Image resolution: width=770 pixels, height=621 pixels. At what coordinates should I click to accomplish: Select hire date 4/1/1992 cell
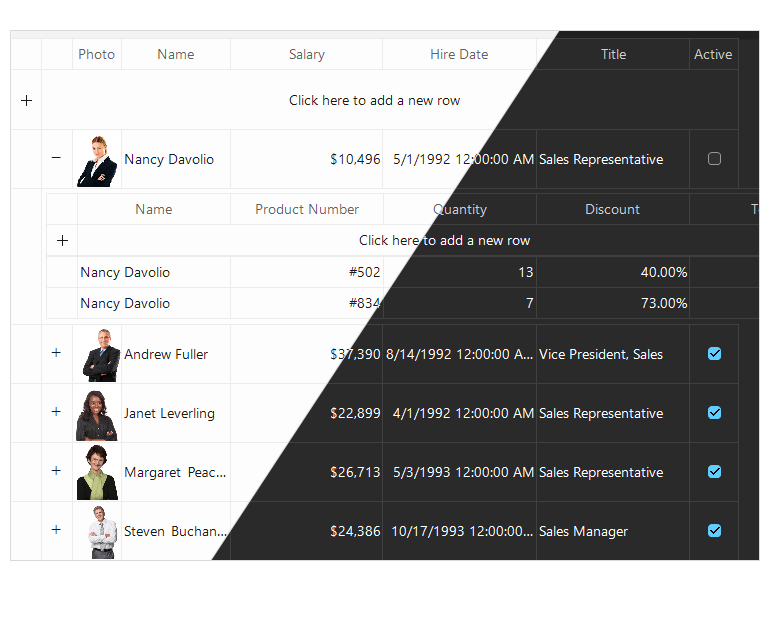pyautogui.click(x=460, y=413)
